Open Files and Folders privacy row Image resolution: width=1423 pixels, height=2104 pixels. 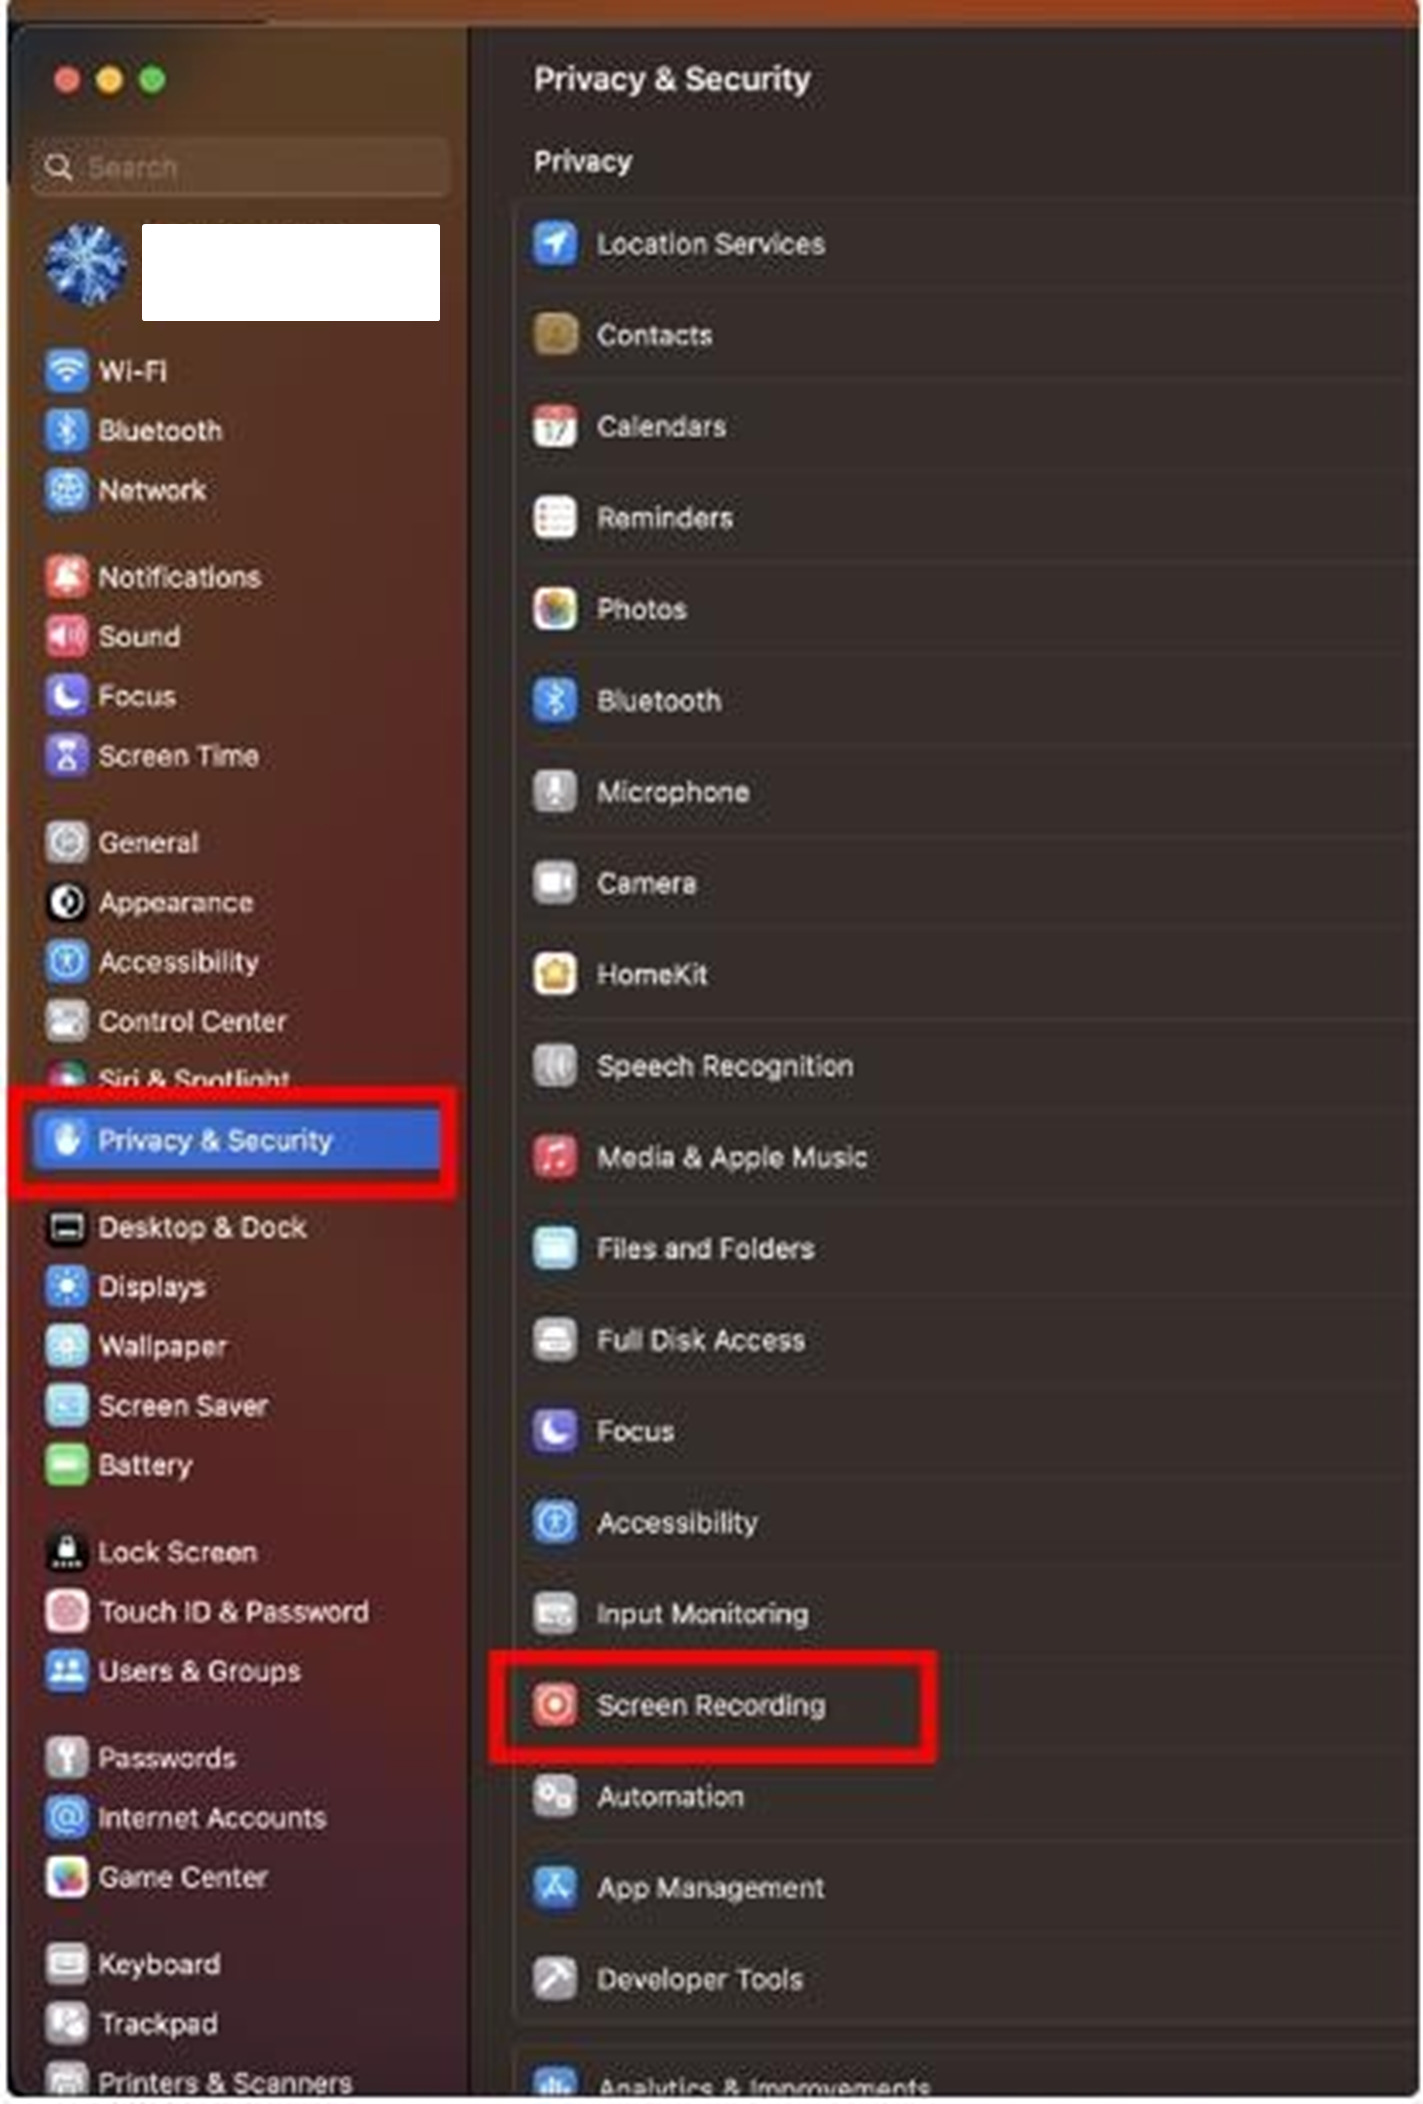click(x=966, y=1248)
